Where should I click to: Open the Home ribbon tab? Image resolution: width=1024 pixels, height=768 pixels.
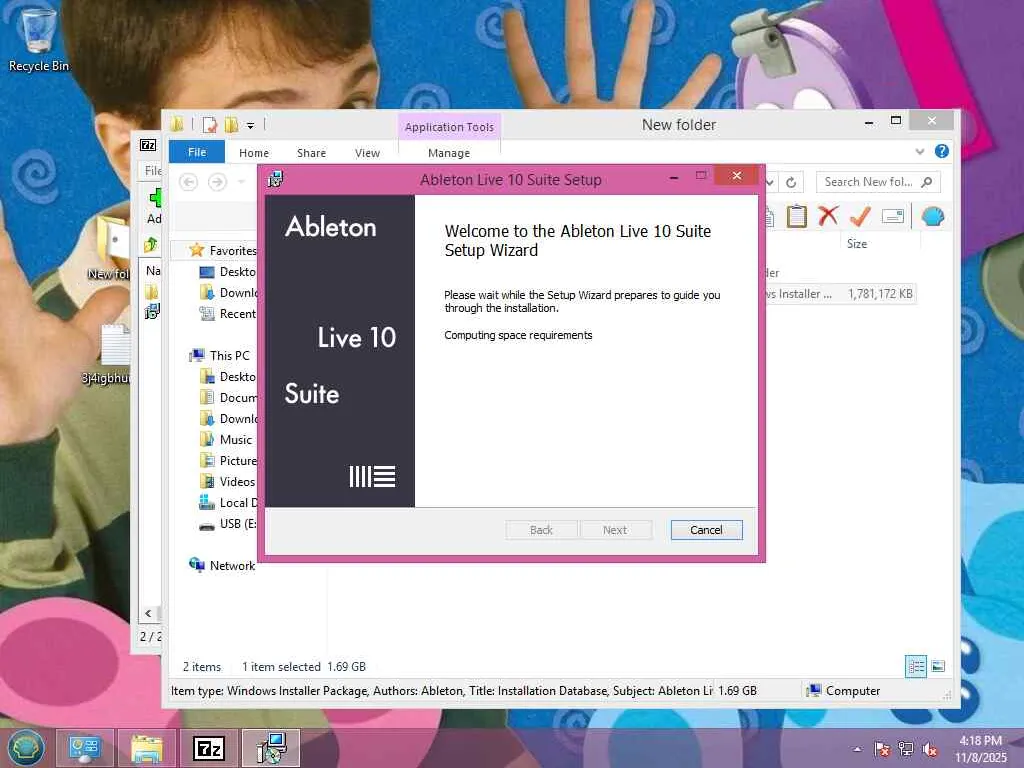[x=254, y=153]
